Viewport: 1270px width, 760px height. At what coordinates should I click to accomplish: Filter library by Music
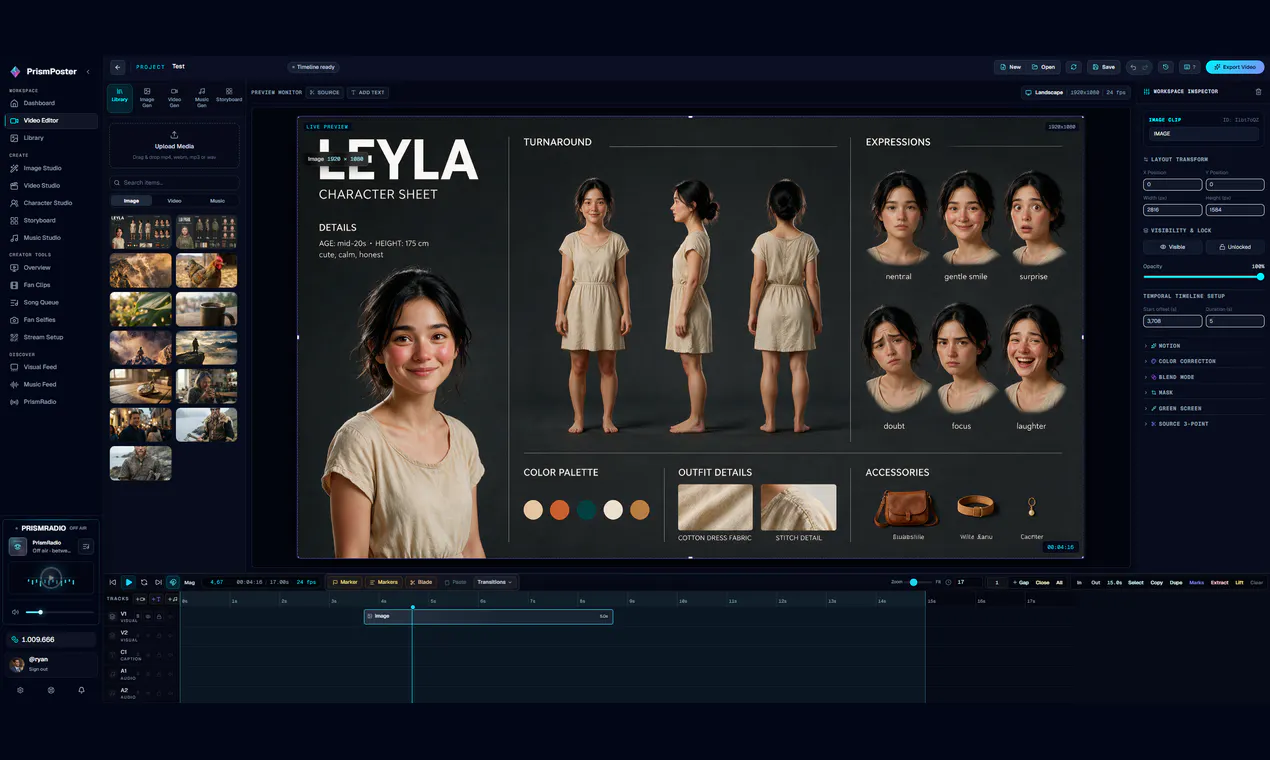click(217, 201)
